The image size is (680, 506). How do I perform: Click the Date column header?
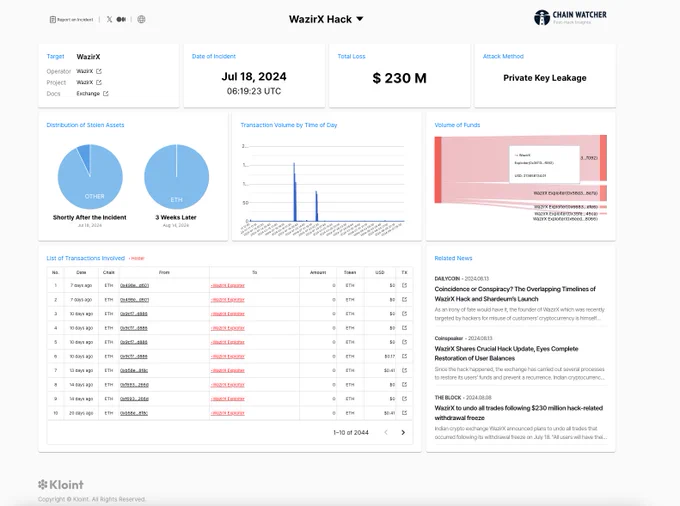point(81,272)
